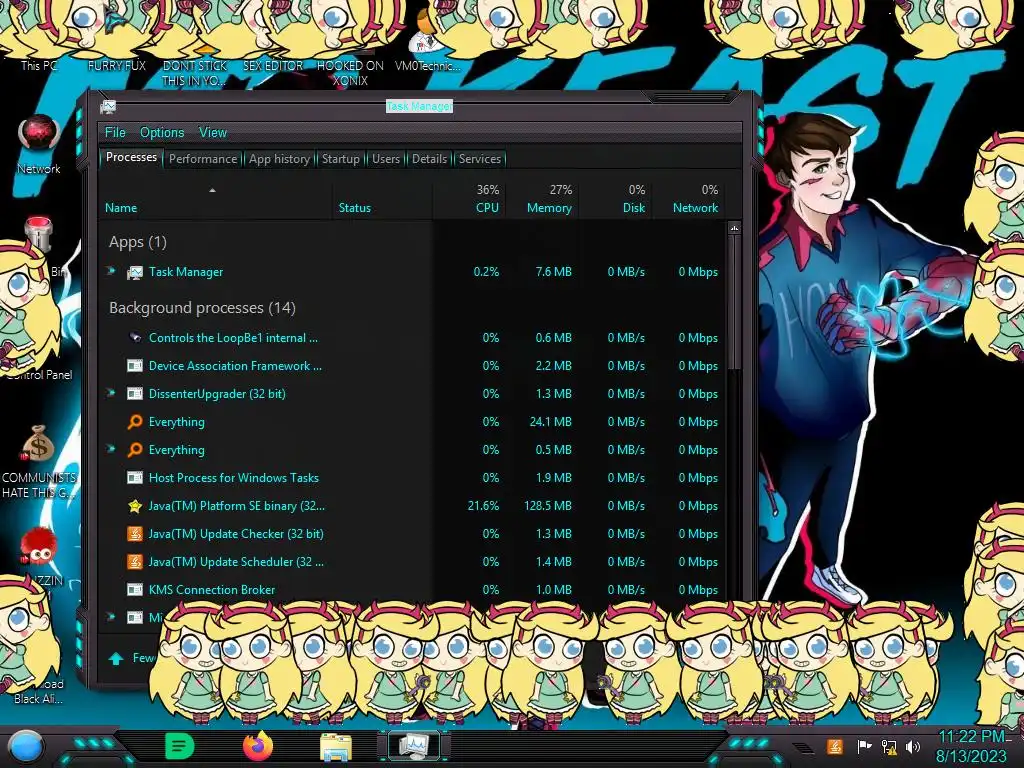Viewport: 1024px width, 768px height.
Task: Switch to the Performance tab
Action: (203, 159)
